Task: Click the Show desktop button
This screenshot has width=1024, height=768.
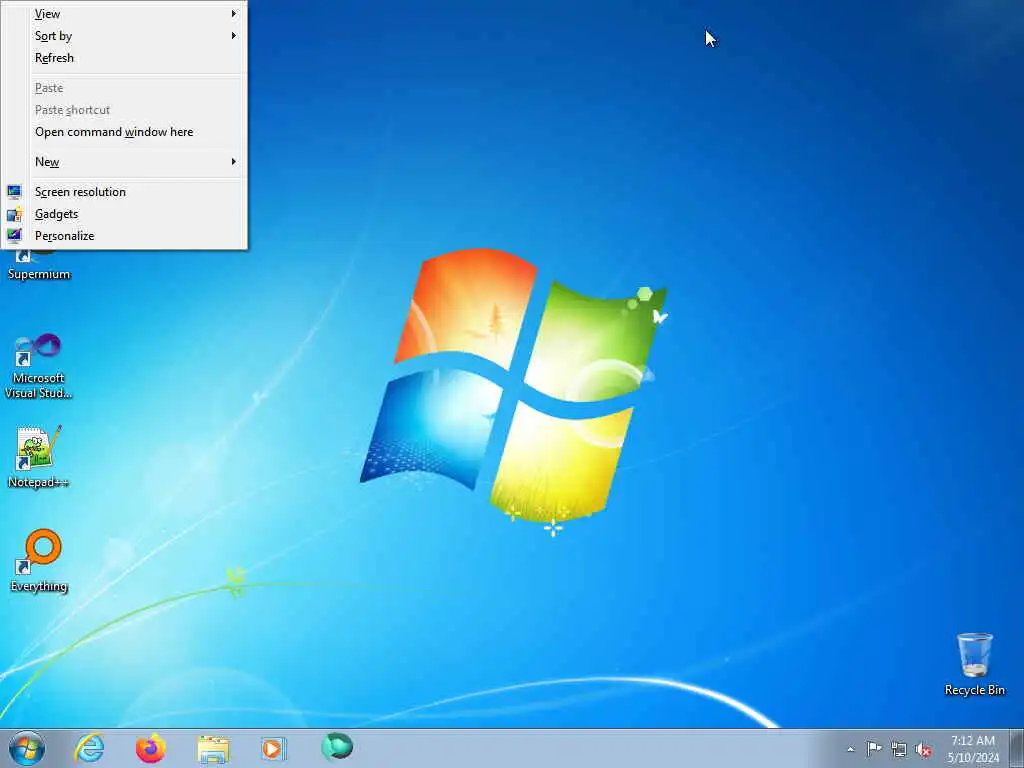Action: (x=1017, y=748)
